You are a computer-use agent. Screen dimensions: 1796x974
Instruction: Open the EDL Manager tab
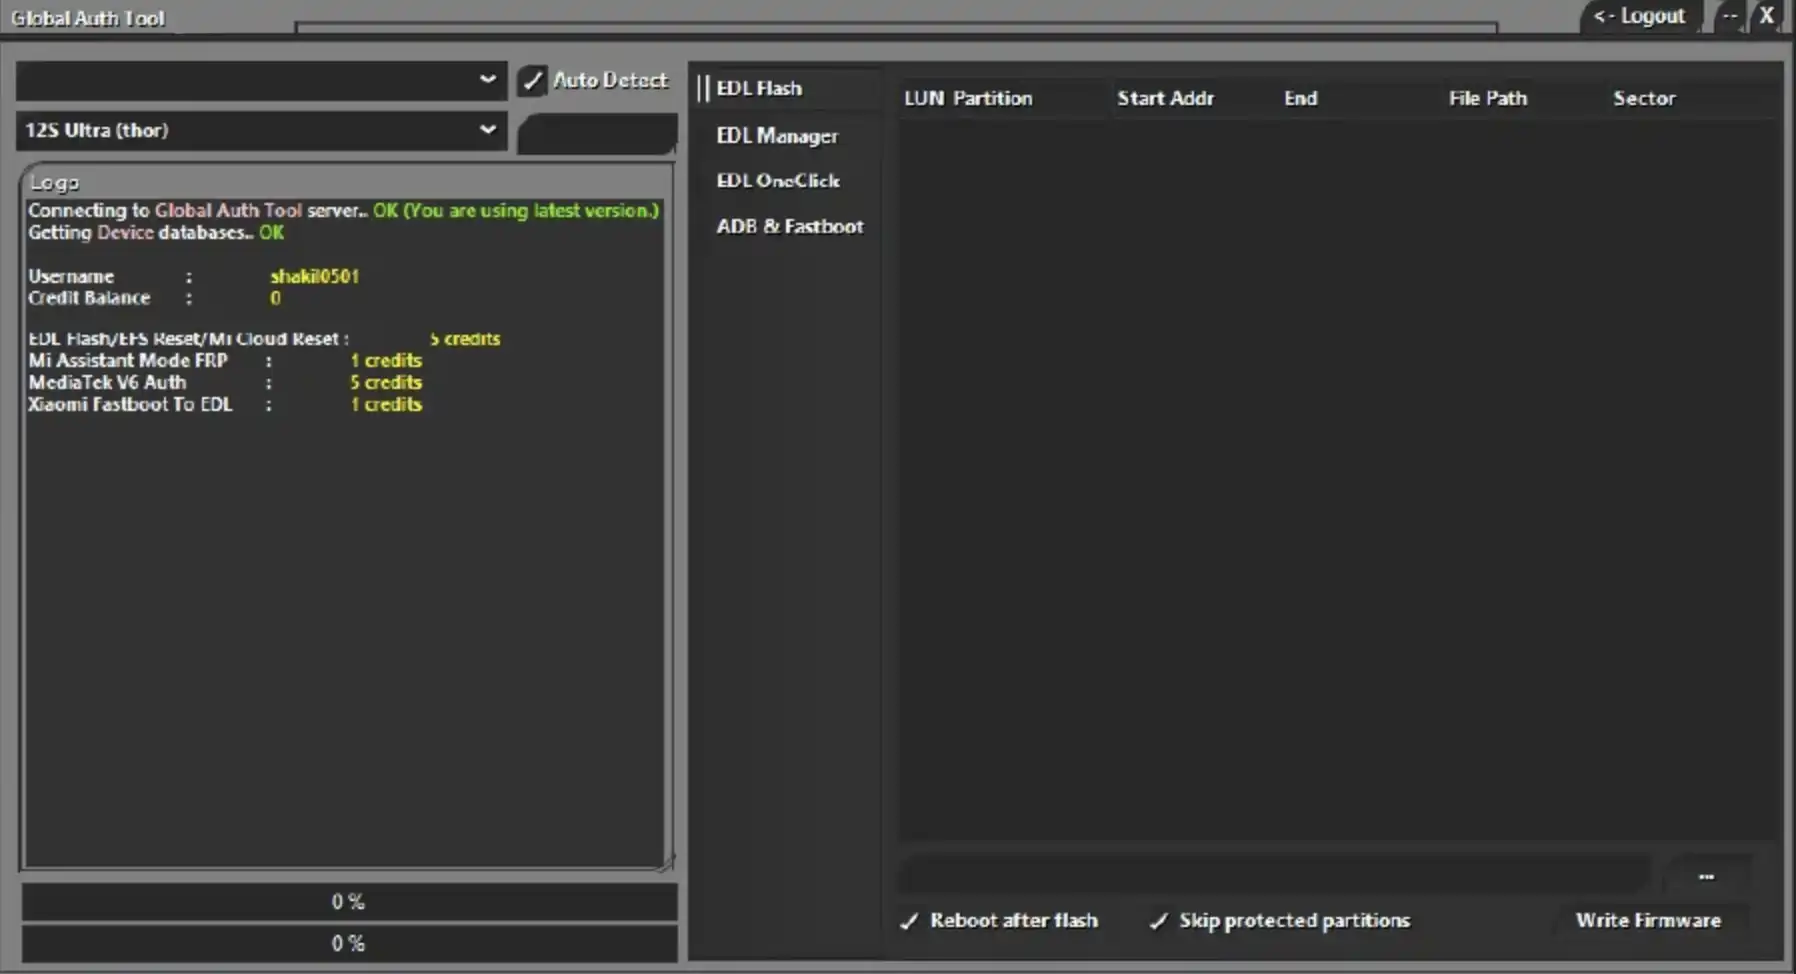(x=777, y=135)
